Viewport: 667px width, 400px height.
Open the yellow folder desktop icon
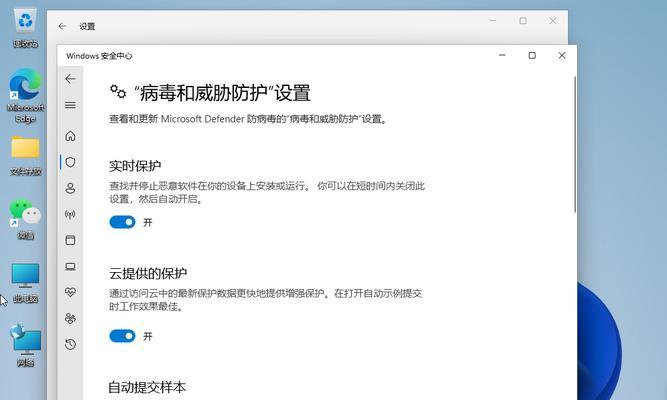coord(26,155)
